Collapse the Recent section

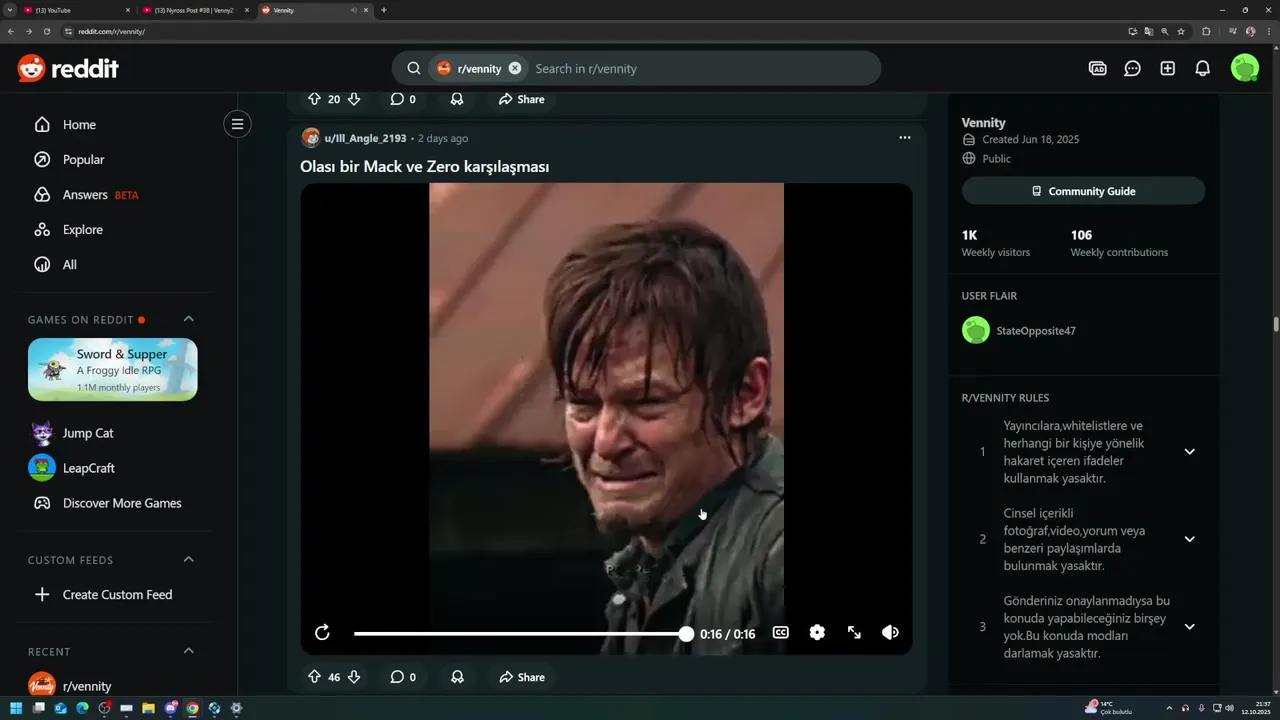[188, 651]
